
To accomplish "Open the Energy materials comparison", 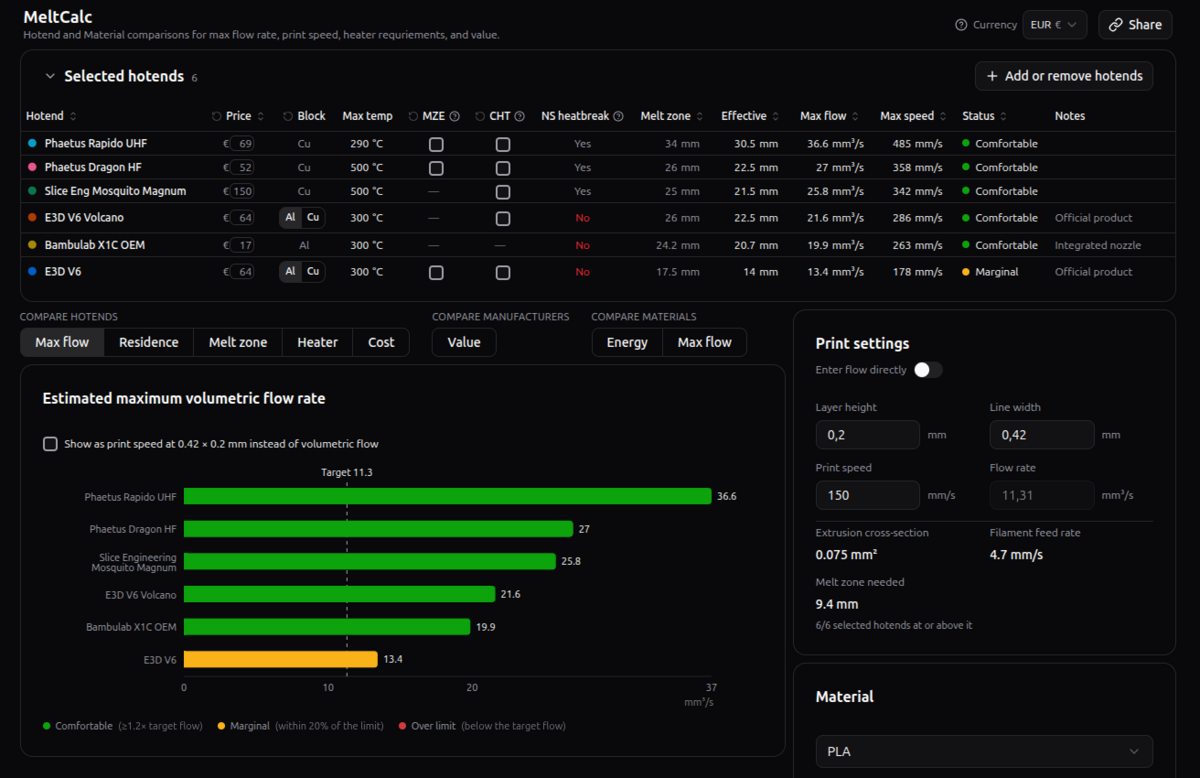I will coord(627,342).
